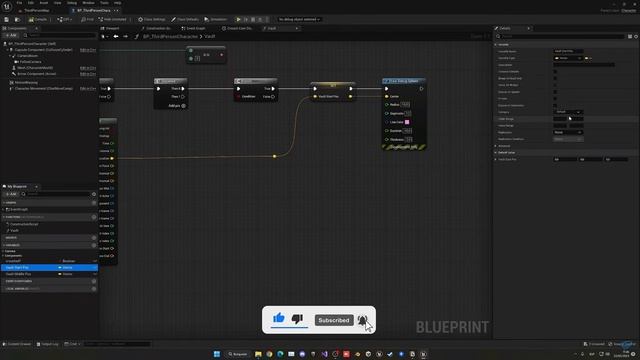Click the thumbs up like button
Screen dimensions: 640x360
tap(279, 318)
